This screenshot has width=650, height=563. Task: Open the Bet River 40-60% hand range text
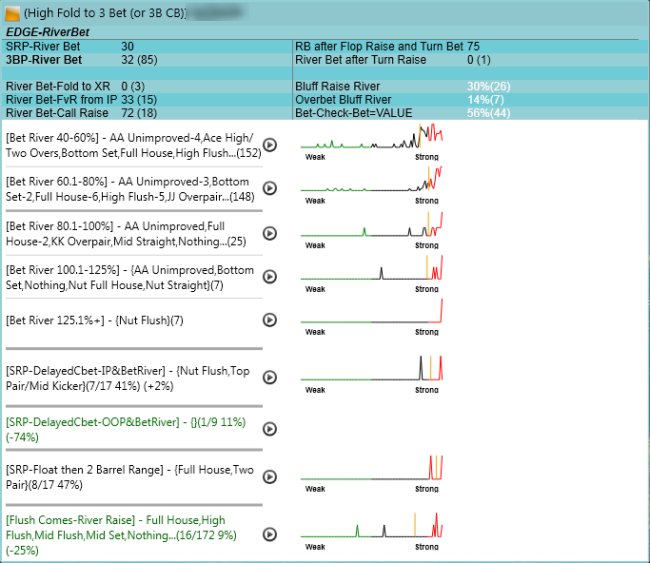coord(132,145)
